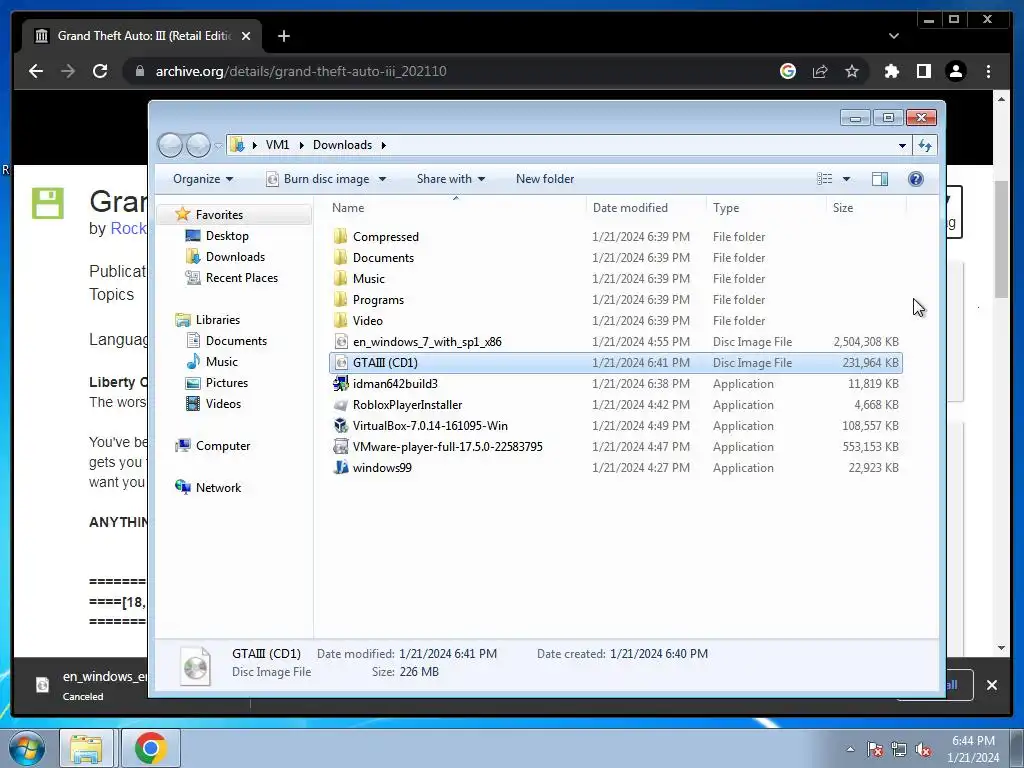Screen dimensions: 1024x768
Task: Select the Videos library in the sidebar
Action: tap(223, 404)
